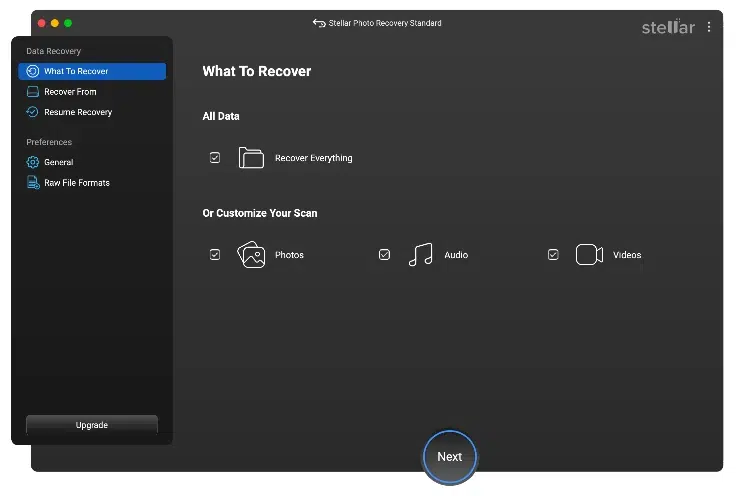
Task: Open the three-dot more options menu
Action: pyautogui.click(x=709, y=27)
